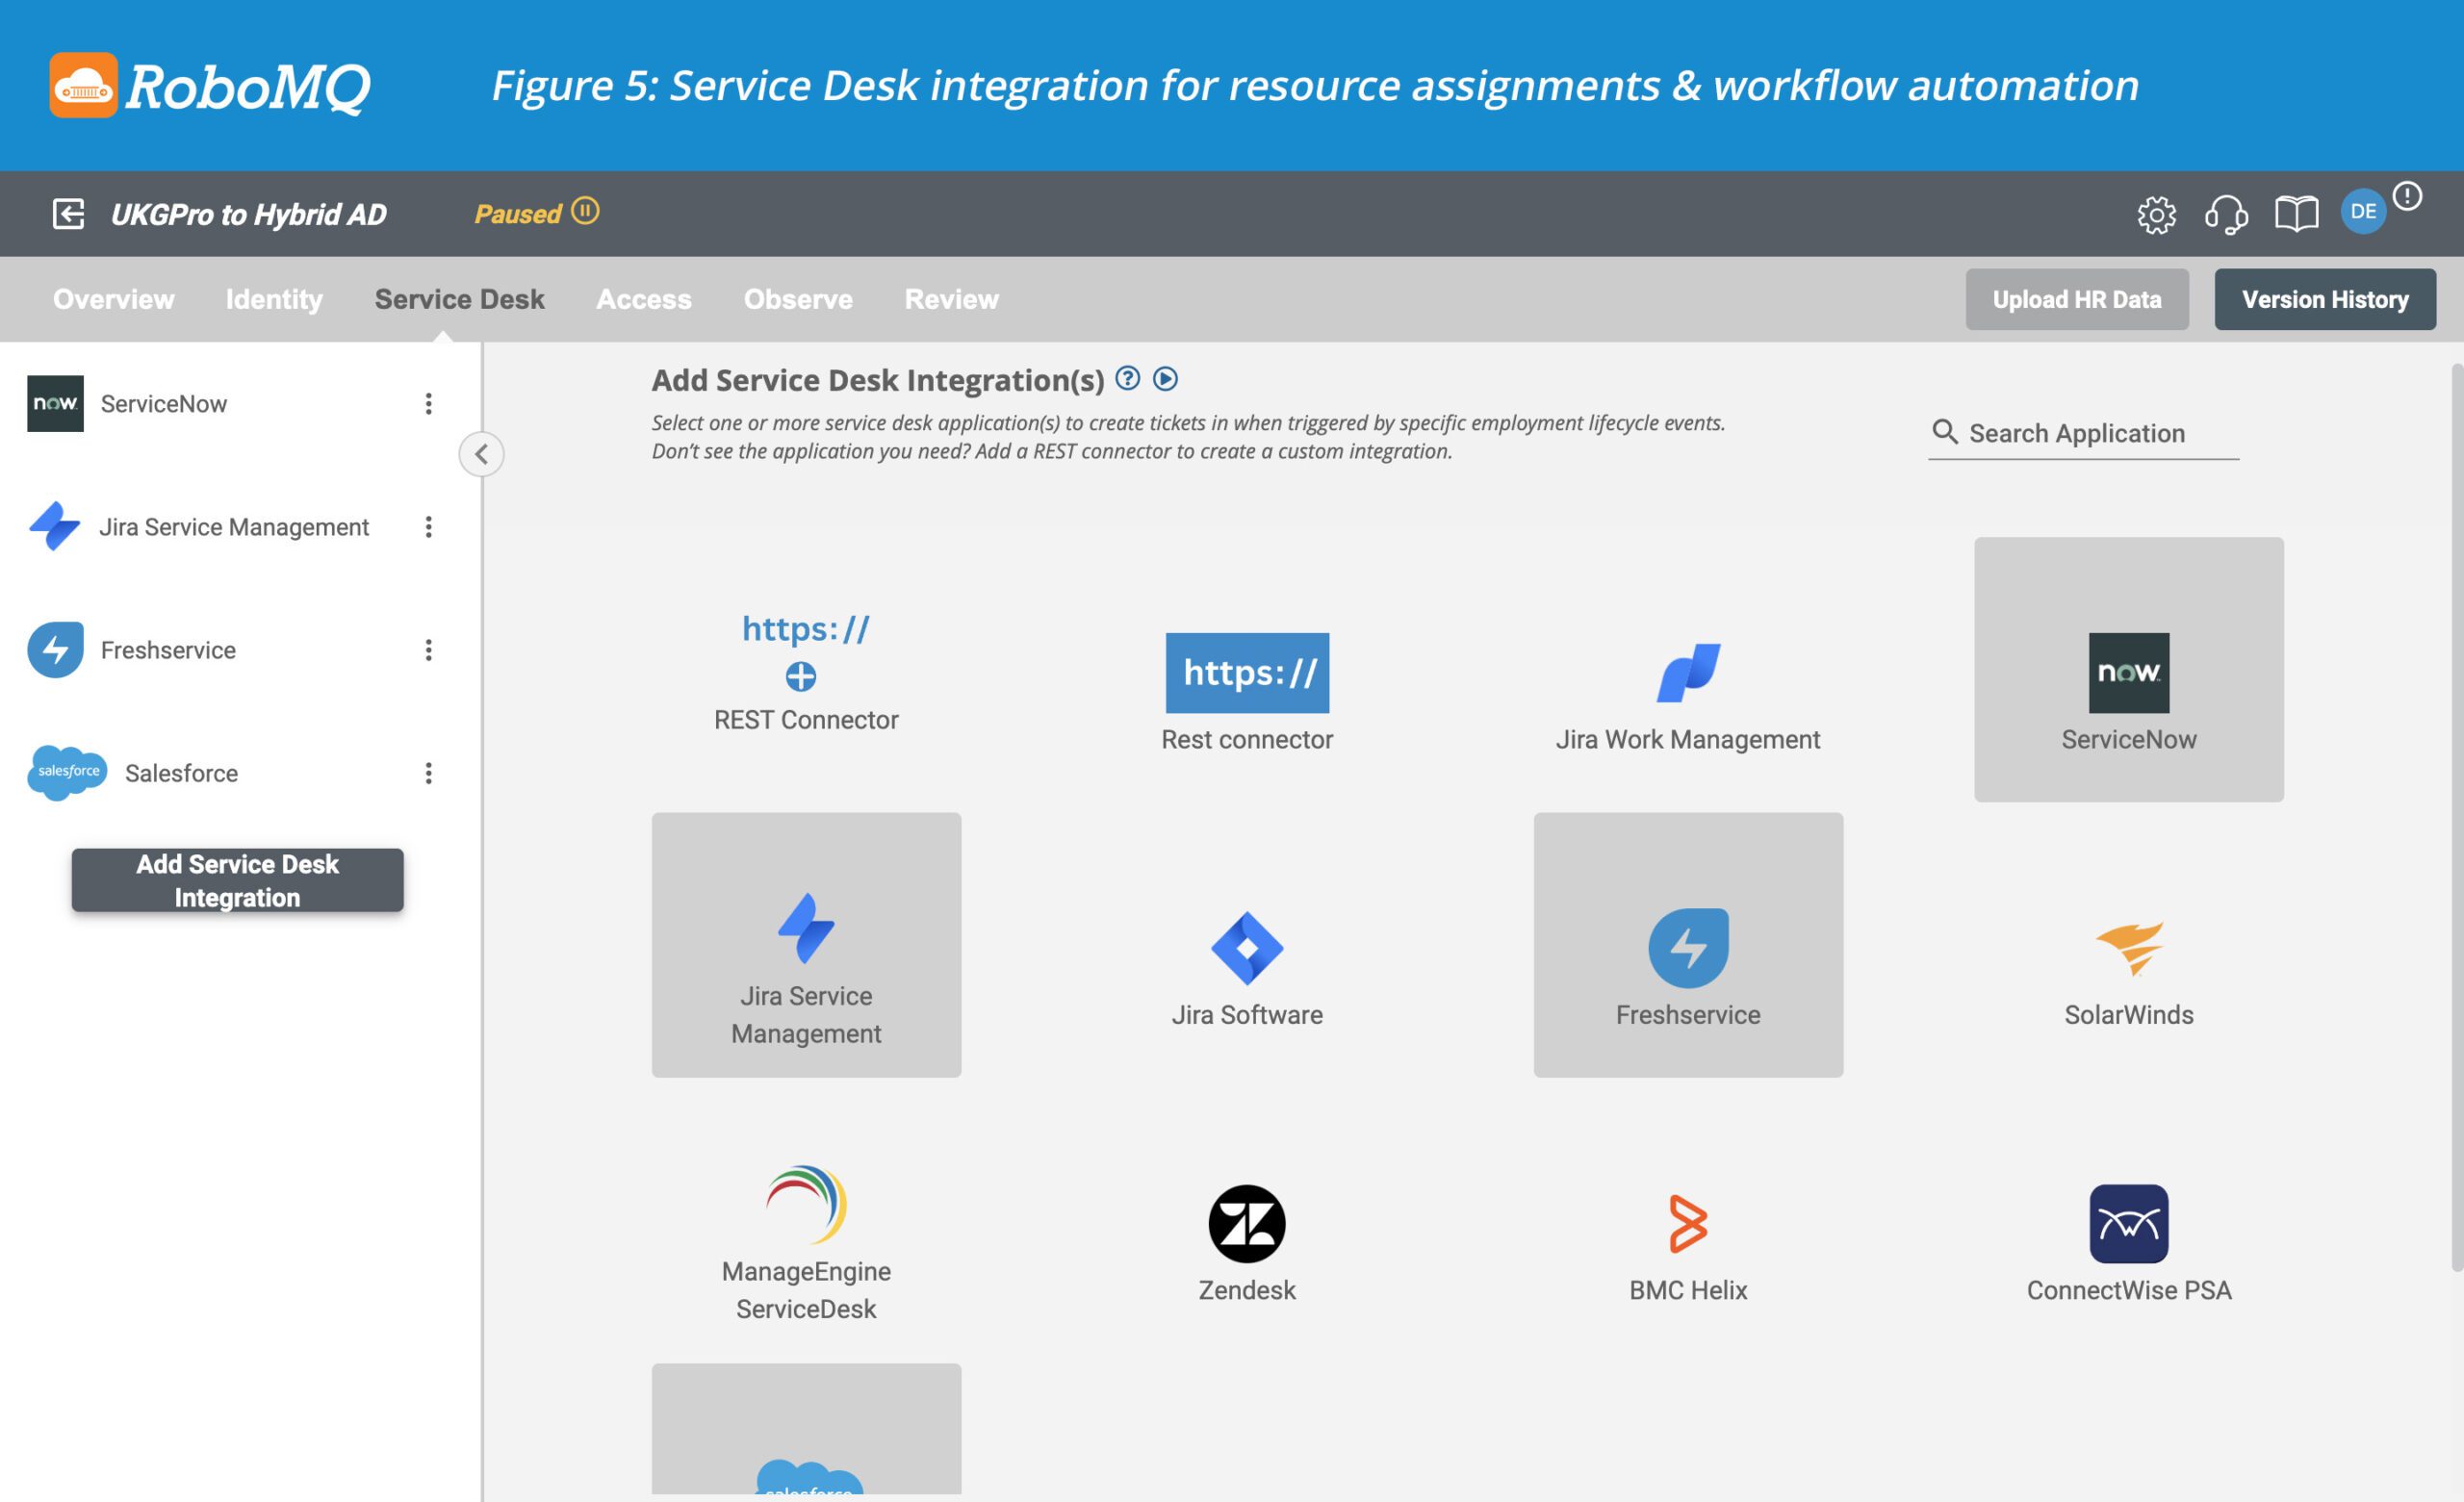Switch to the Access tab
Image resolution: width=2464 pixels, height=1502 pixels.
pos(643,299)
